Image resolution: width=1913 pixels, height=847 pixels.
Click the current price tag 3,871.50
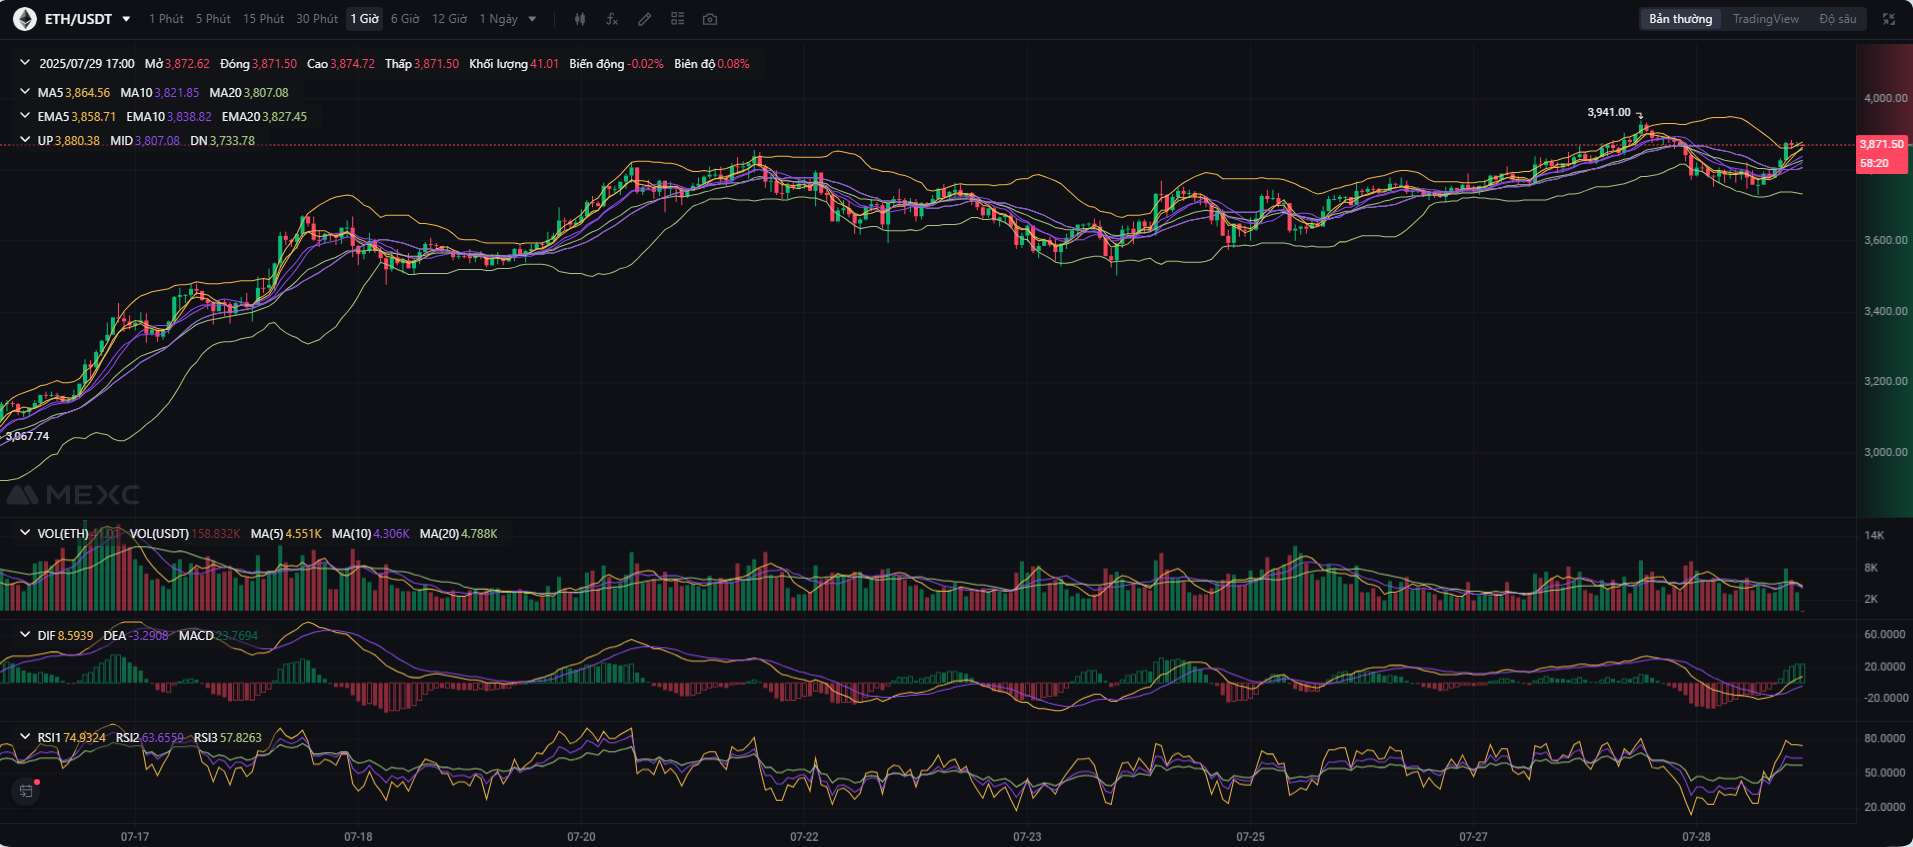(1882, 144)
